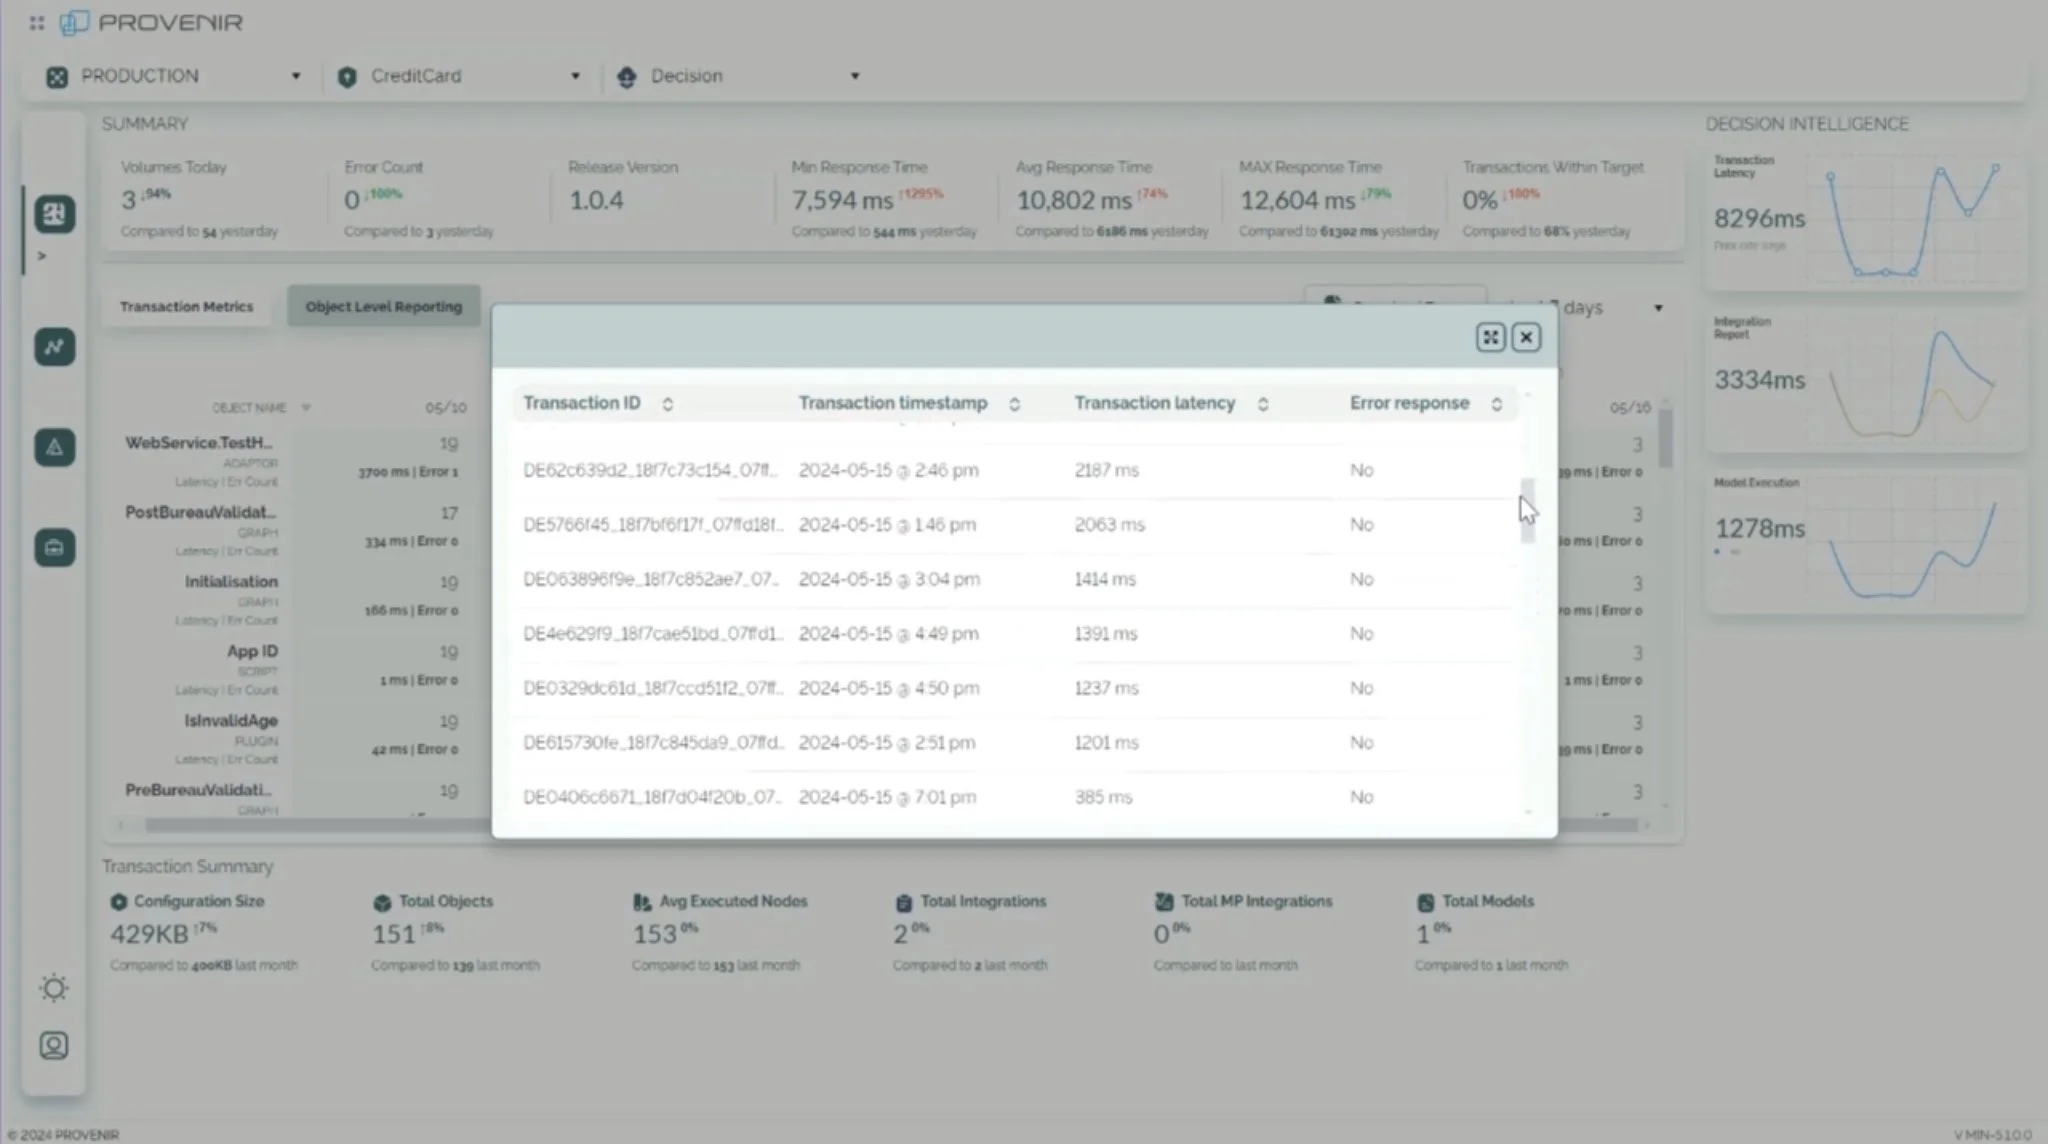Viewport: 2048px width, 1144px height.
Task: Open user profile icon in sidebar
Action: point(54,1045)
